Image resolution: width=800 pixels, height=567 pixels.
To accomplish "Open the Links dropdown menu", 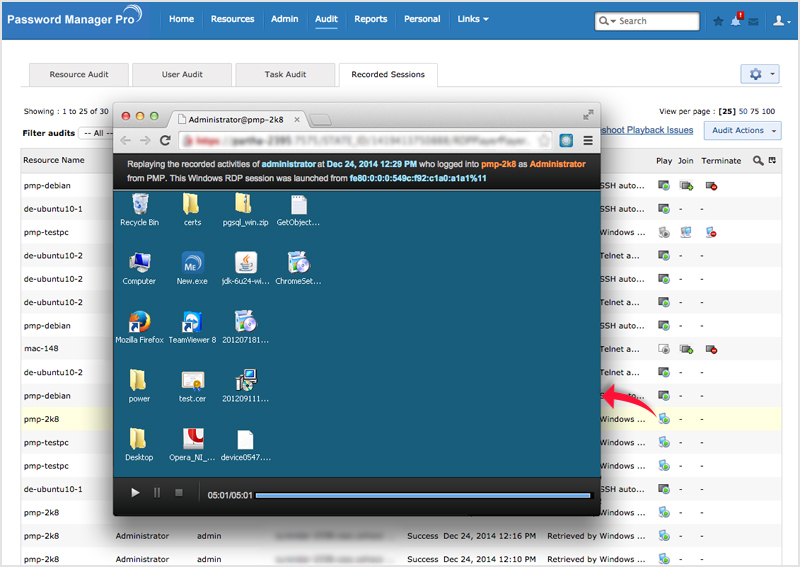I will 472,19.
